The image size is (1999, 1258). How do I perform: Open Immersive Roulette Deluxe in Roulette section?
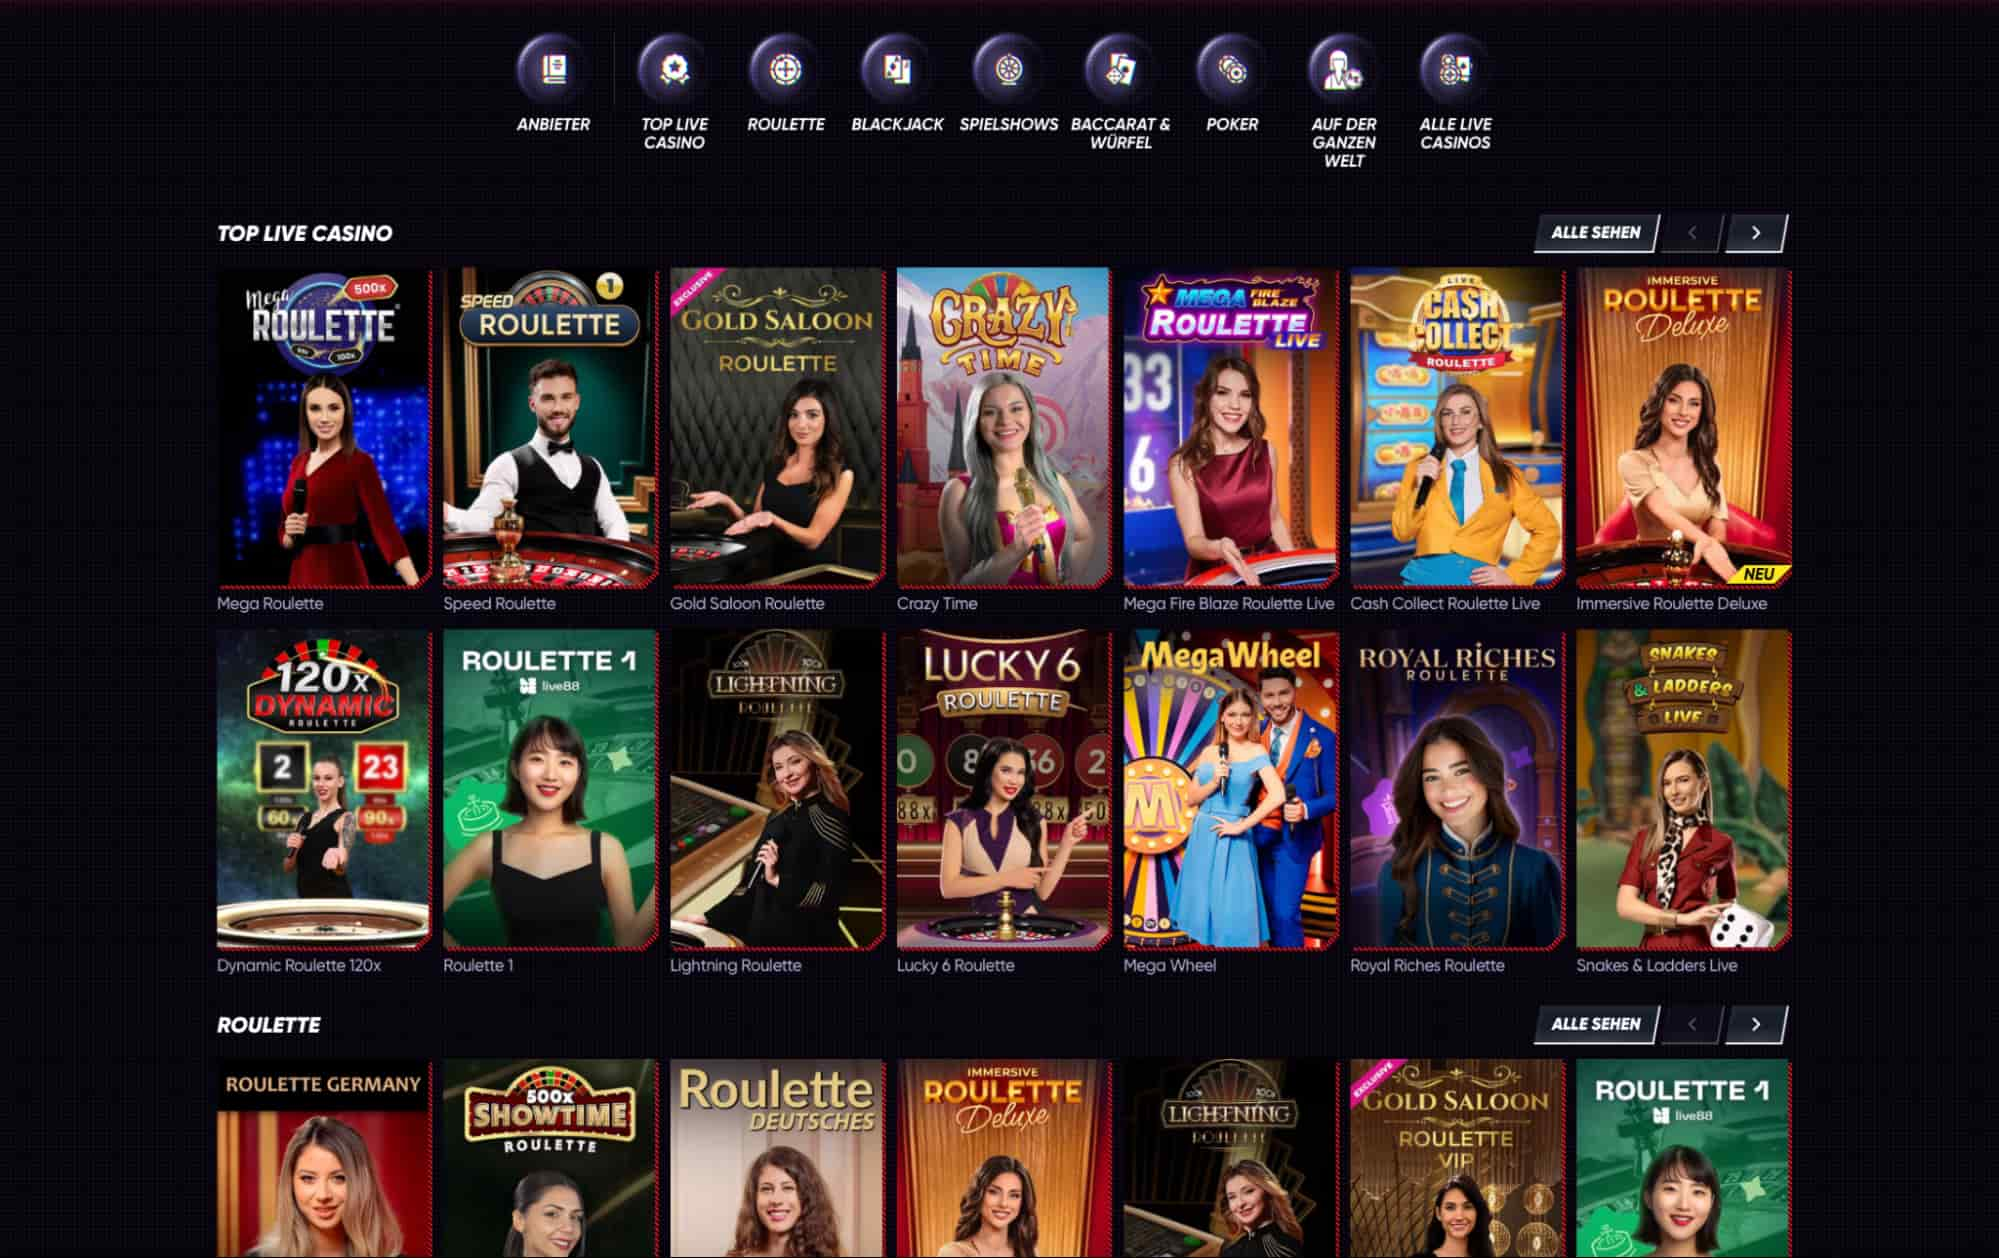[x=1004, y=1158]
